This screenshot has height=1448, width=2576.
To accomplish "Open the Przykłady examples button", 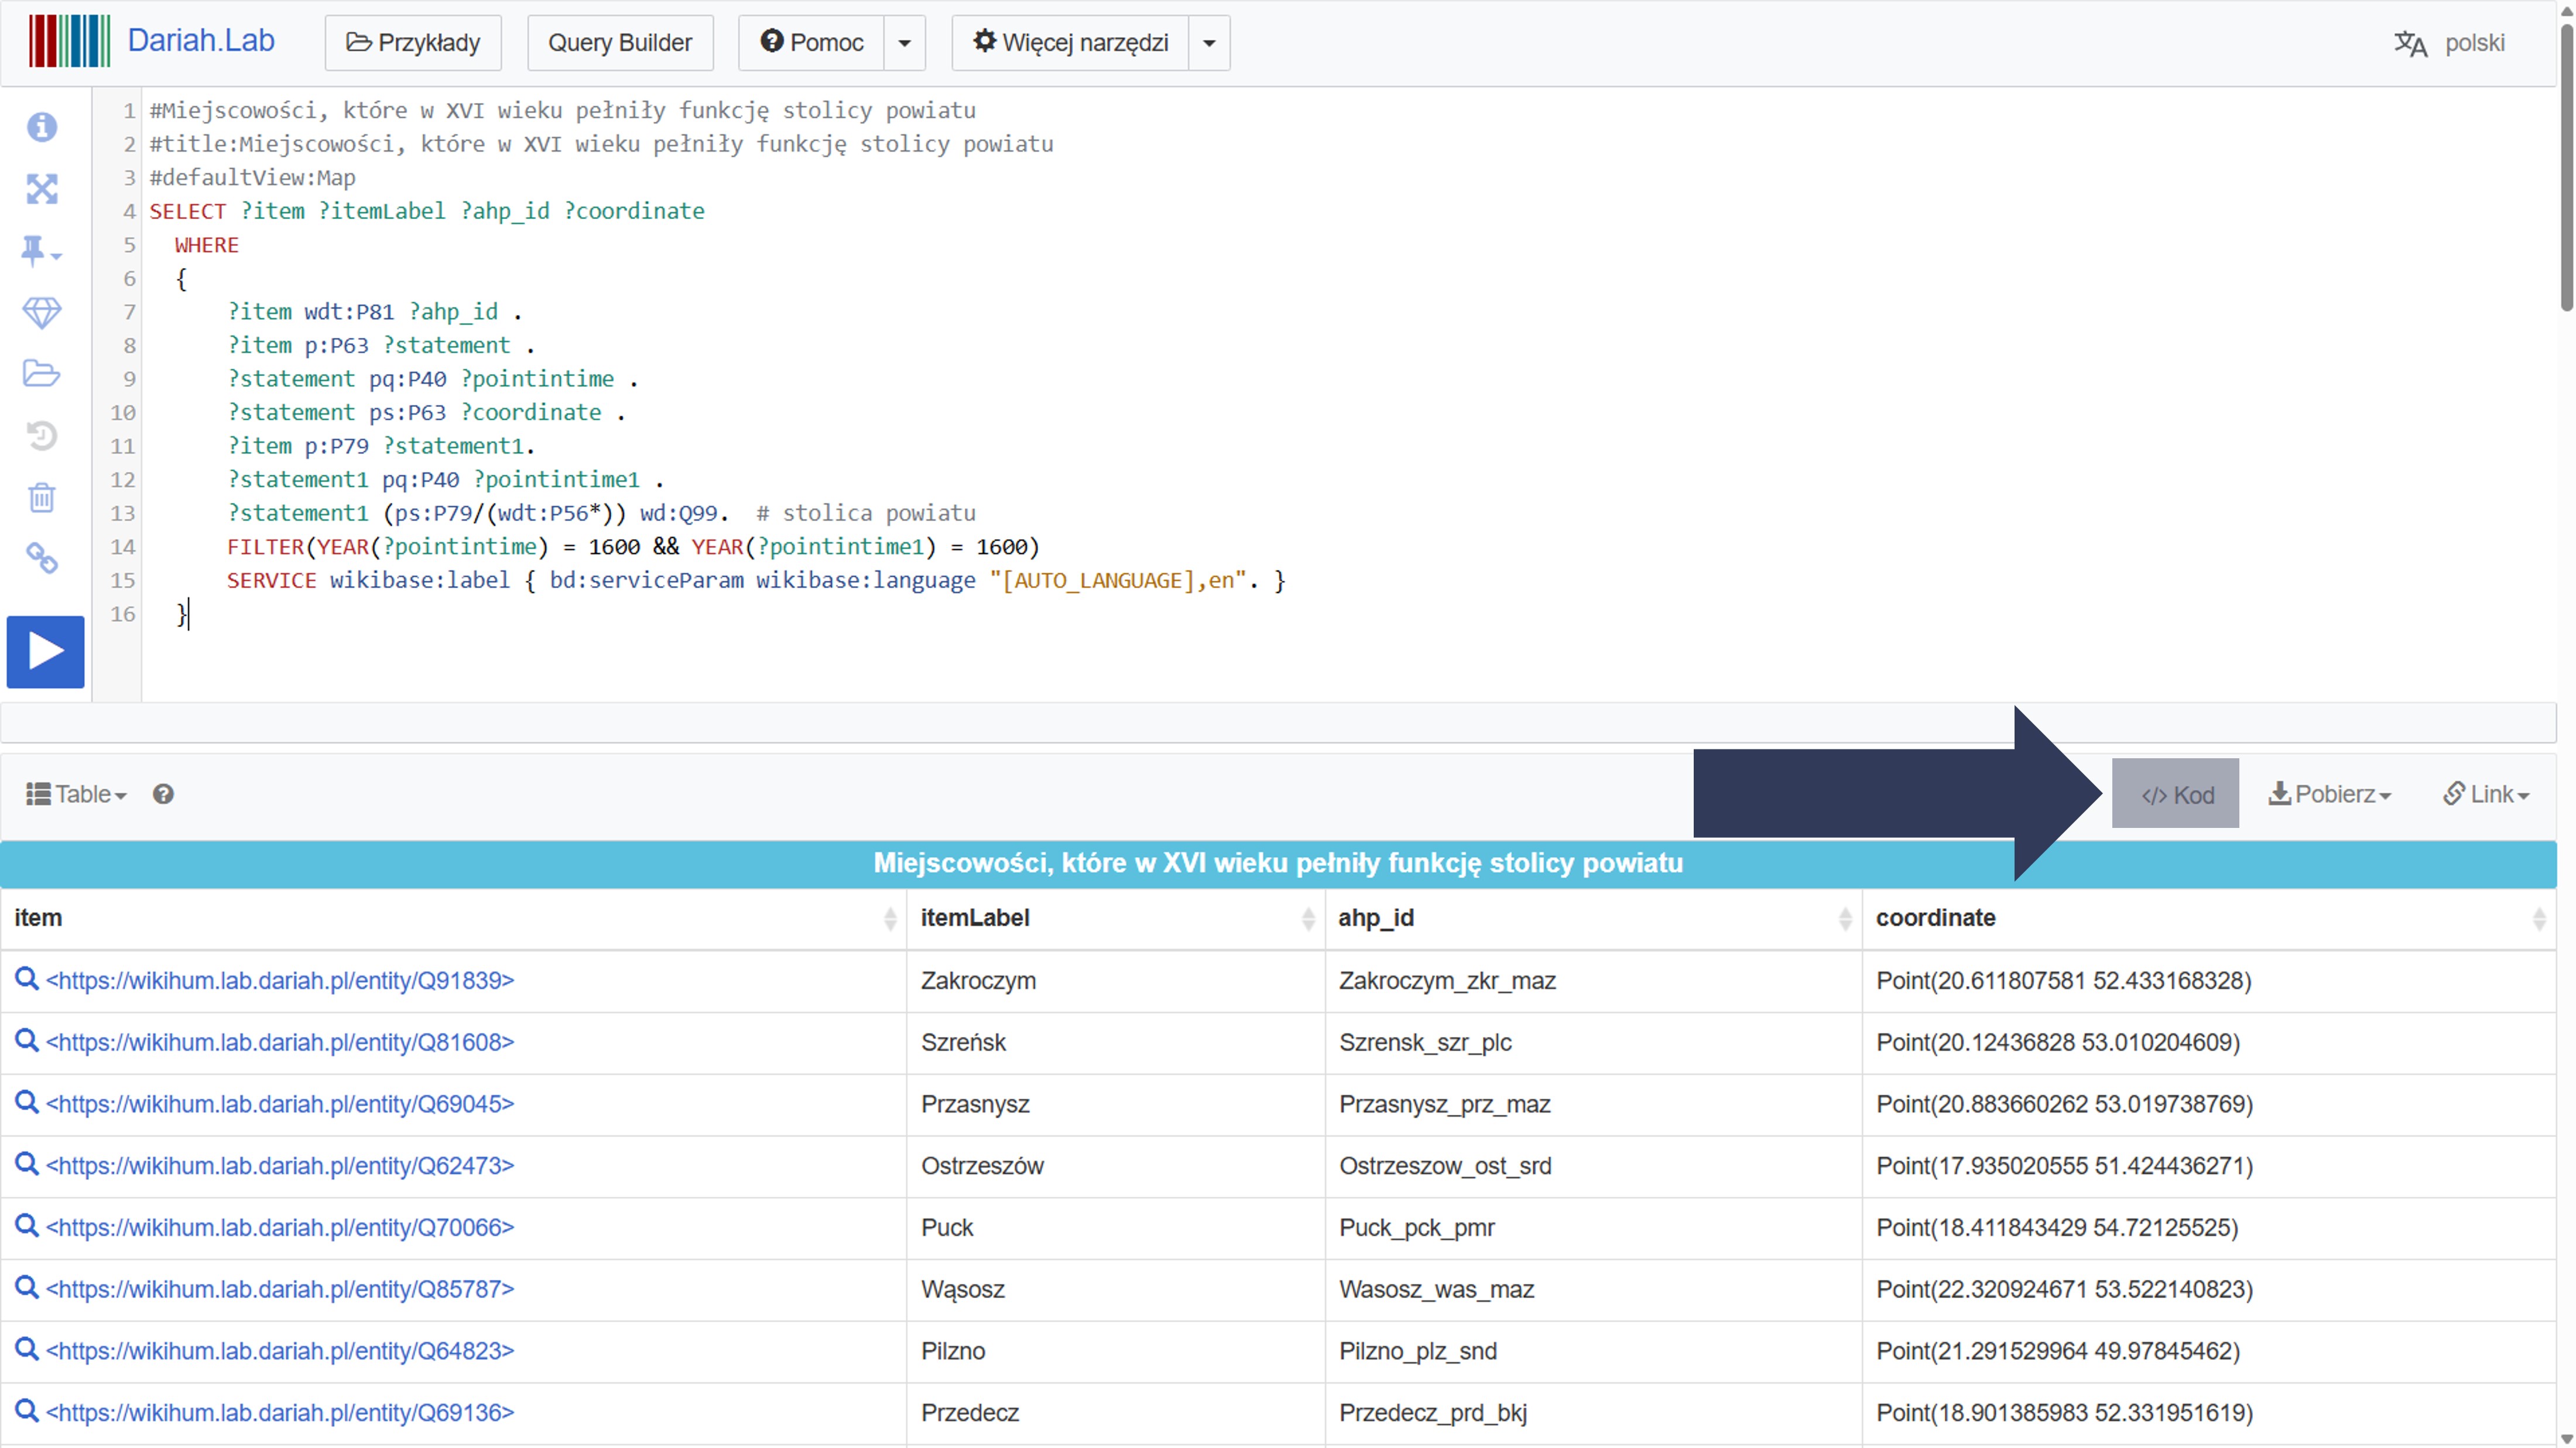I will pyautogui.click(x=413, y=43).
